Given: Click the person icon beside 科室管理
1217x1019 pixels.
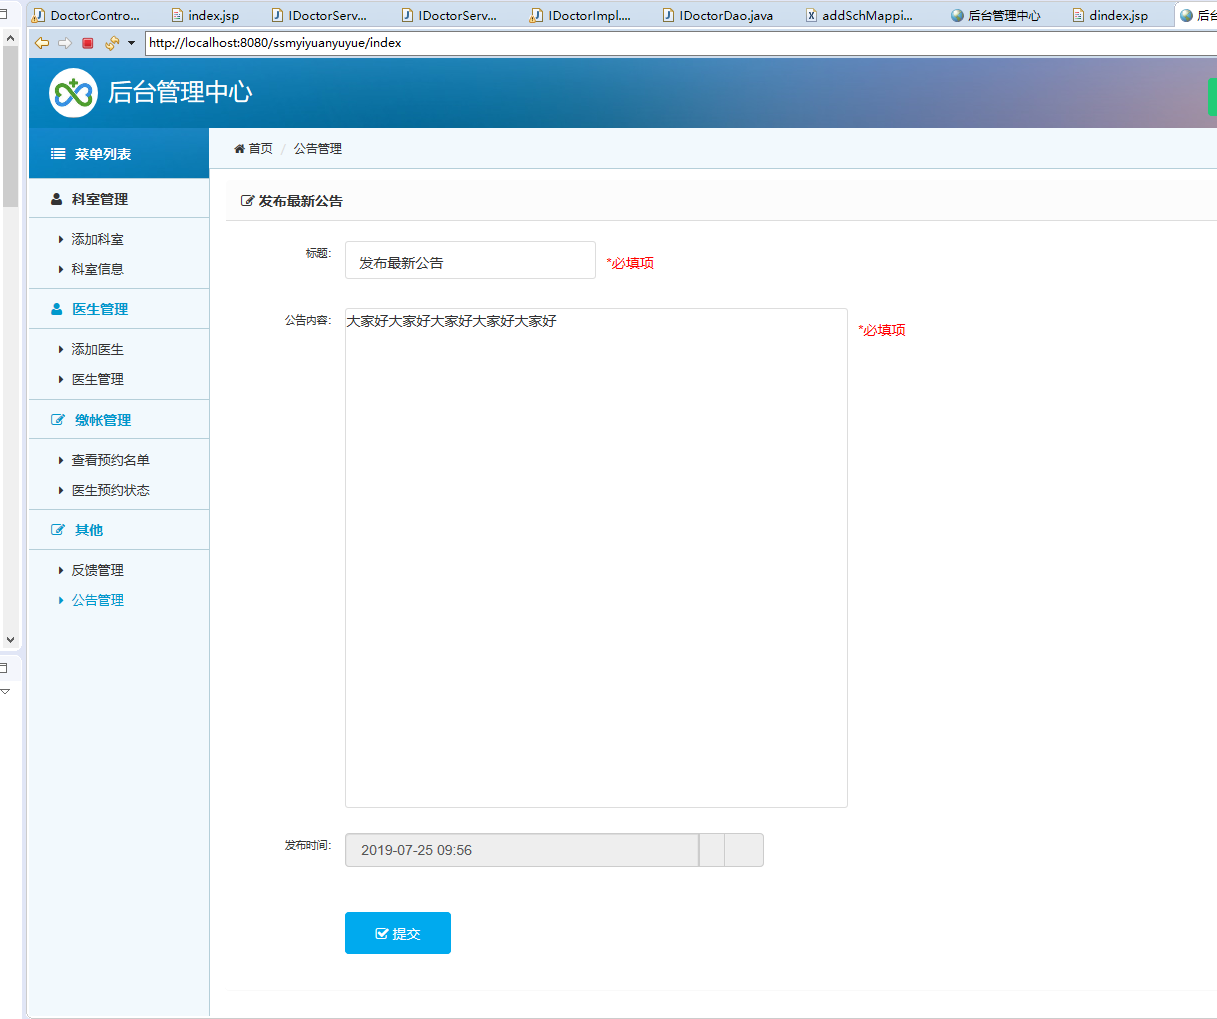Looking at the screenshot, I should click(x=55, y=198).
